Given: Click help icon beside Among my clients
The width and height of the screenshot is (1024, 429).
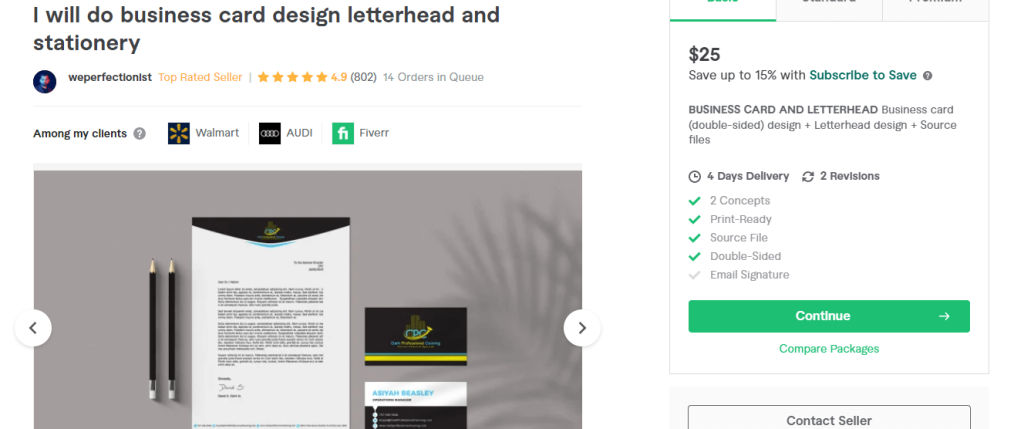Looking at the screenshot, I should tap(139, 134).
